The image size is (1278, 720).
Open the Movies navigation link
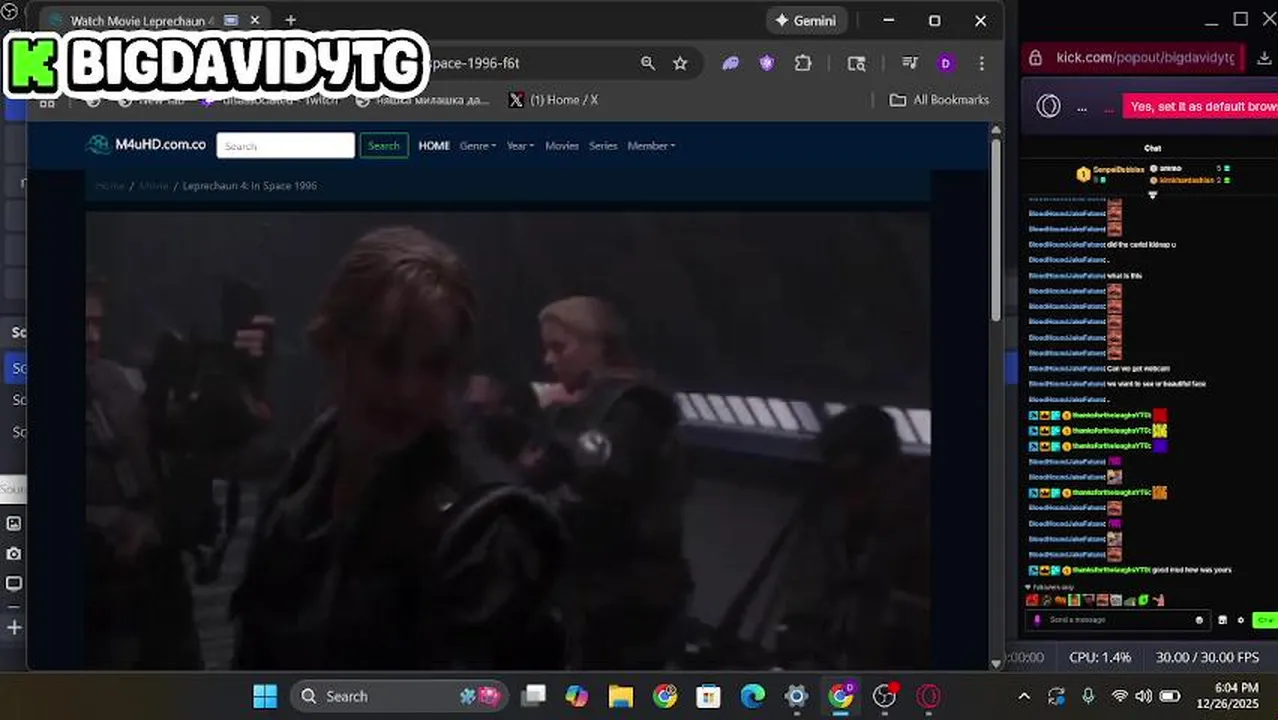[x=561, y=146]
